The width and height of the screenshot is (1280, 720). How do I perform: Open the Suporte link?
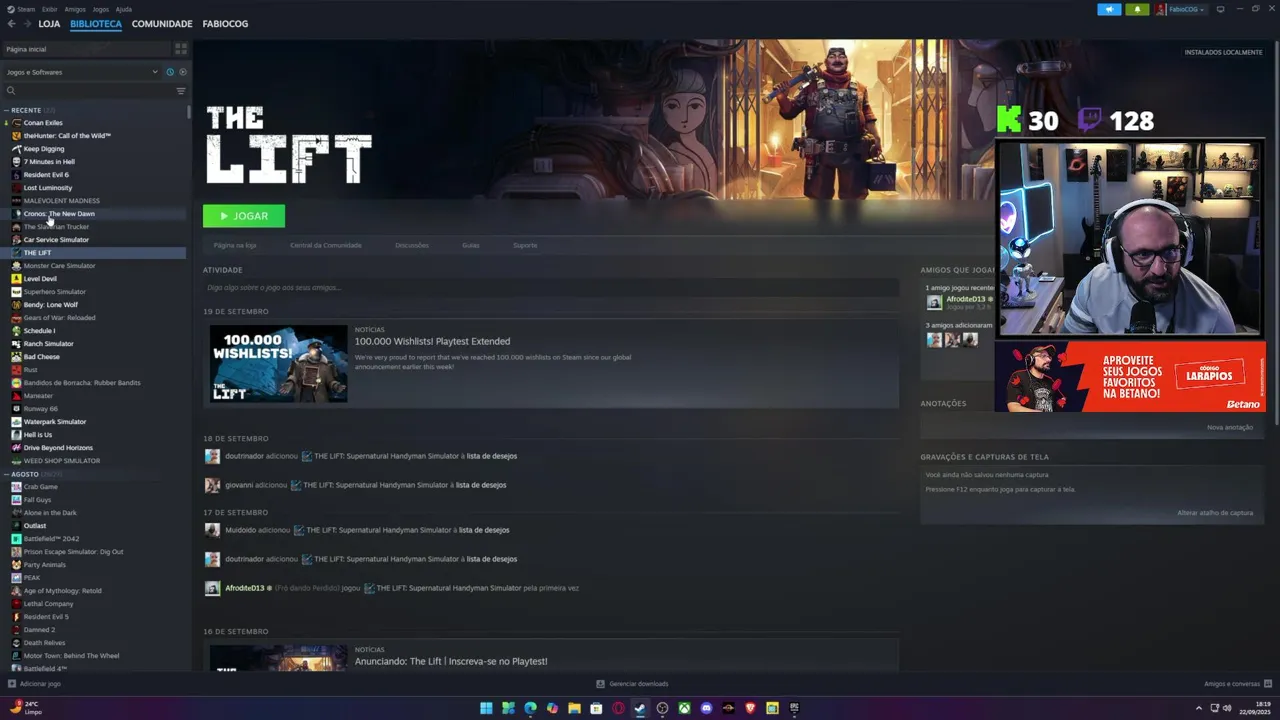(525, 245)
